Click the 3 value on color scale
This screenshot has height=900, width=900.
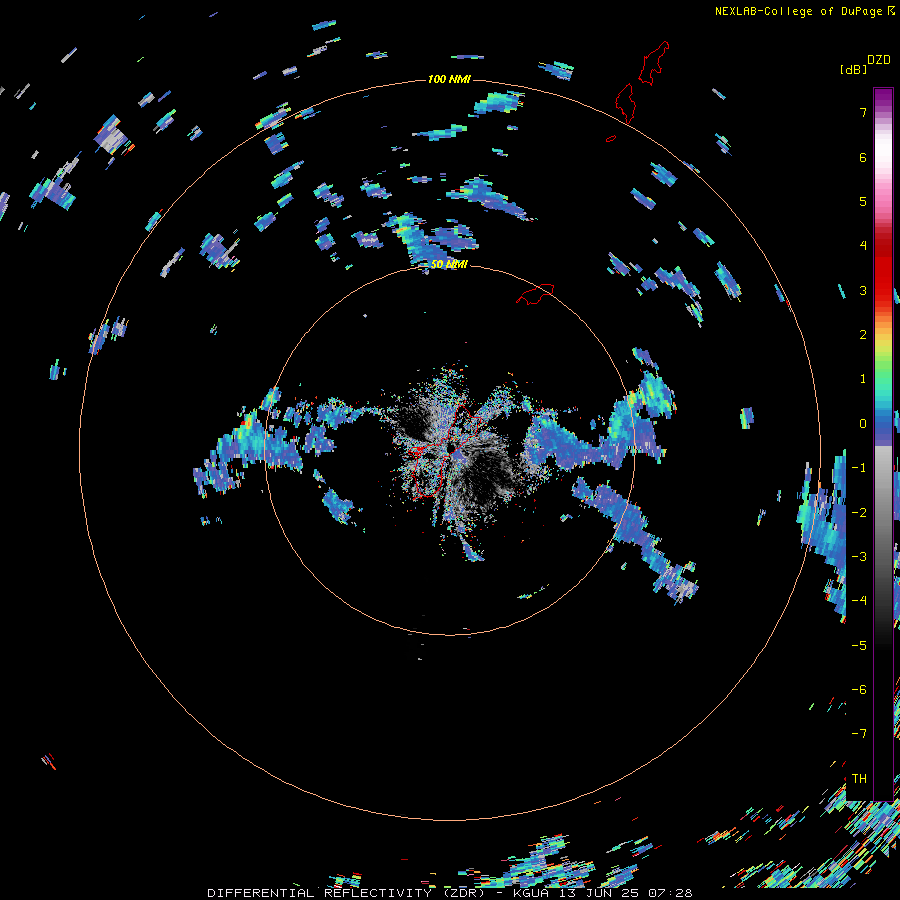coord(863,290)
